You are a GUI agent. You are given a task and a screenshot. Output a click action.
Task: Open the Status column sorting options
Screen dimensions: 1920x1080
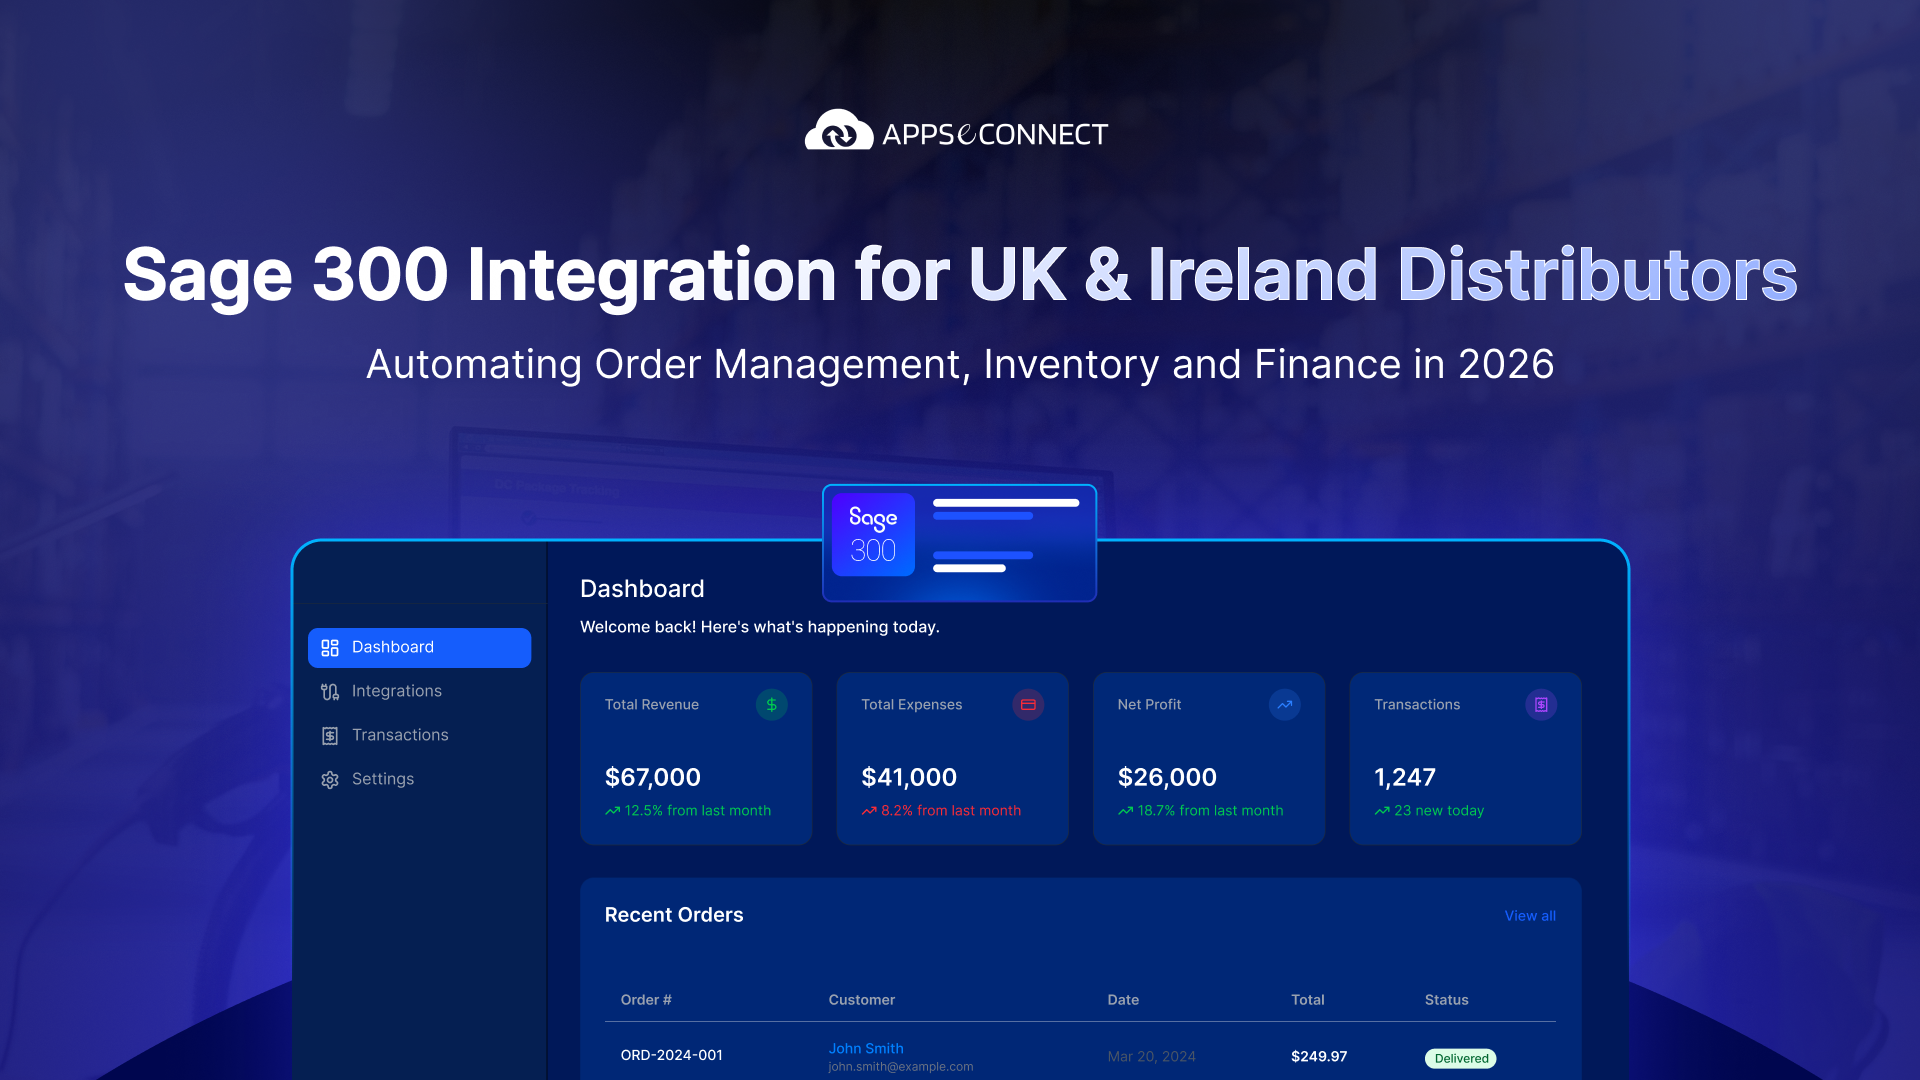(x=1445, y=999)
